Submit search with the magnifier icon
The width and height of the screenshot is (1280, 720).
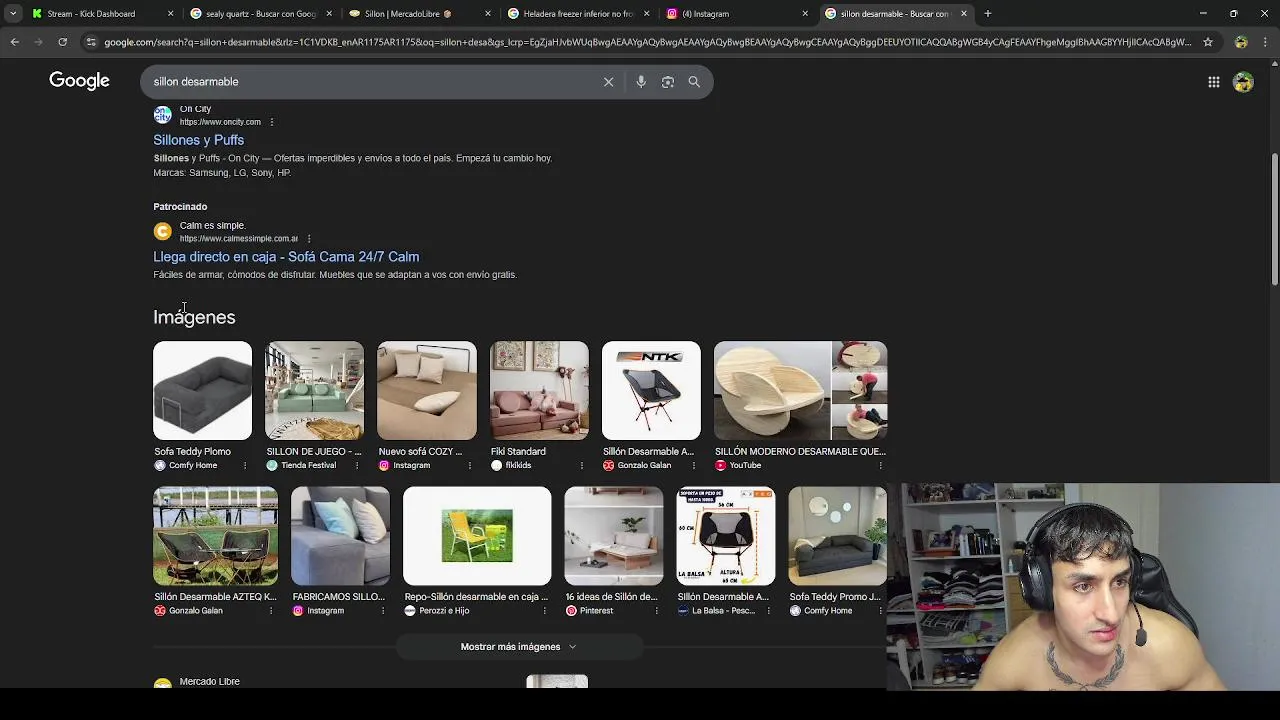click(694, 82)
